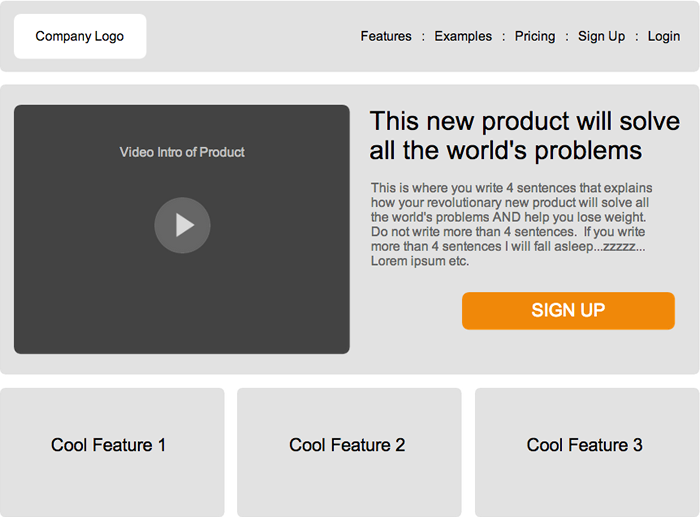Image resolution: width=700 pixels, height=517 pixels.
Task: Open the Login link
Action: coord(664,36)
